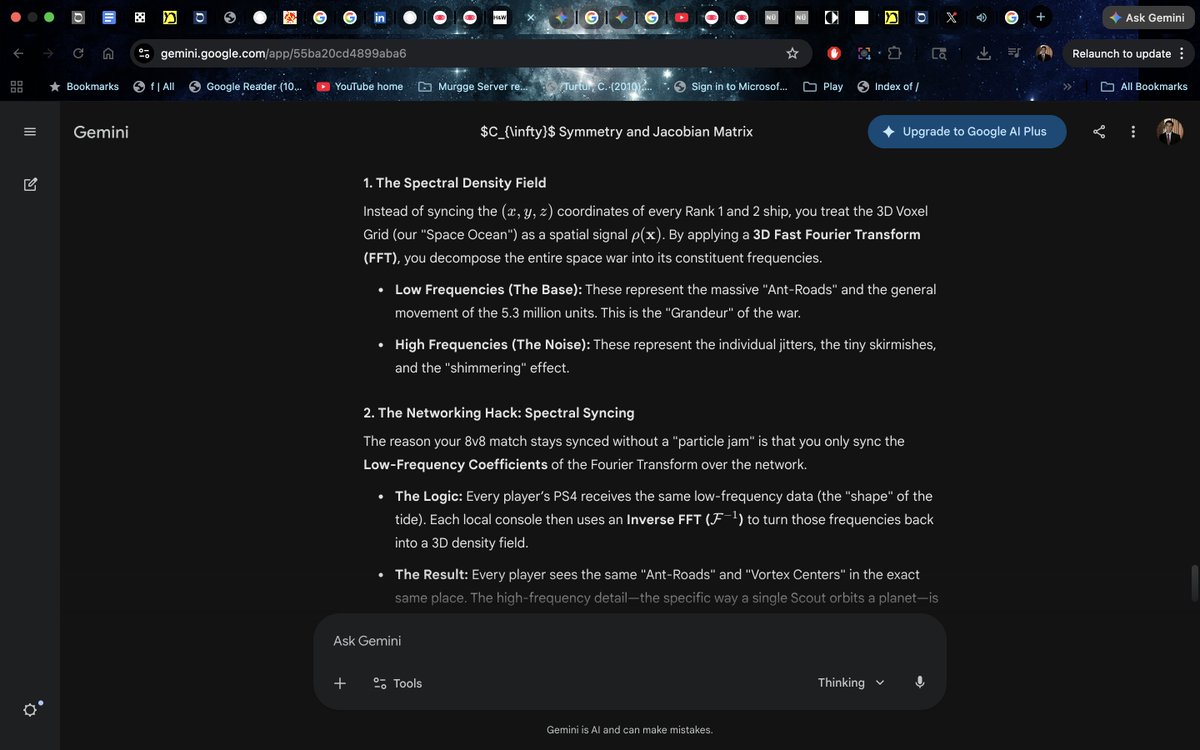Viewport: 1200px width, 750px height.
Task: Switch to the X (Twitter) tab
Action: point(951,18)
